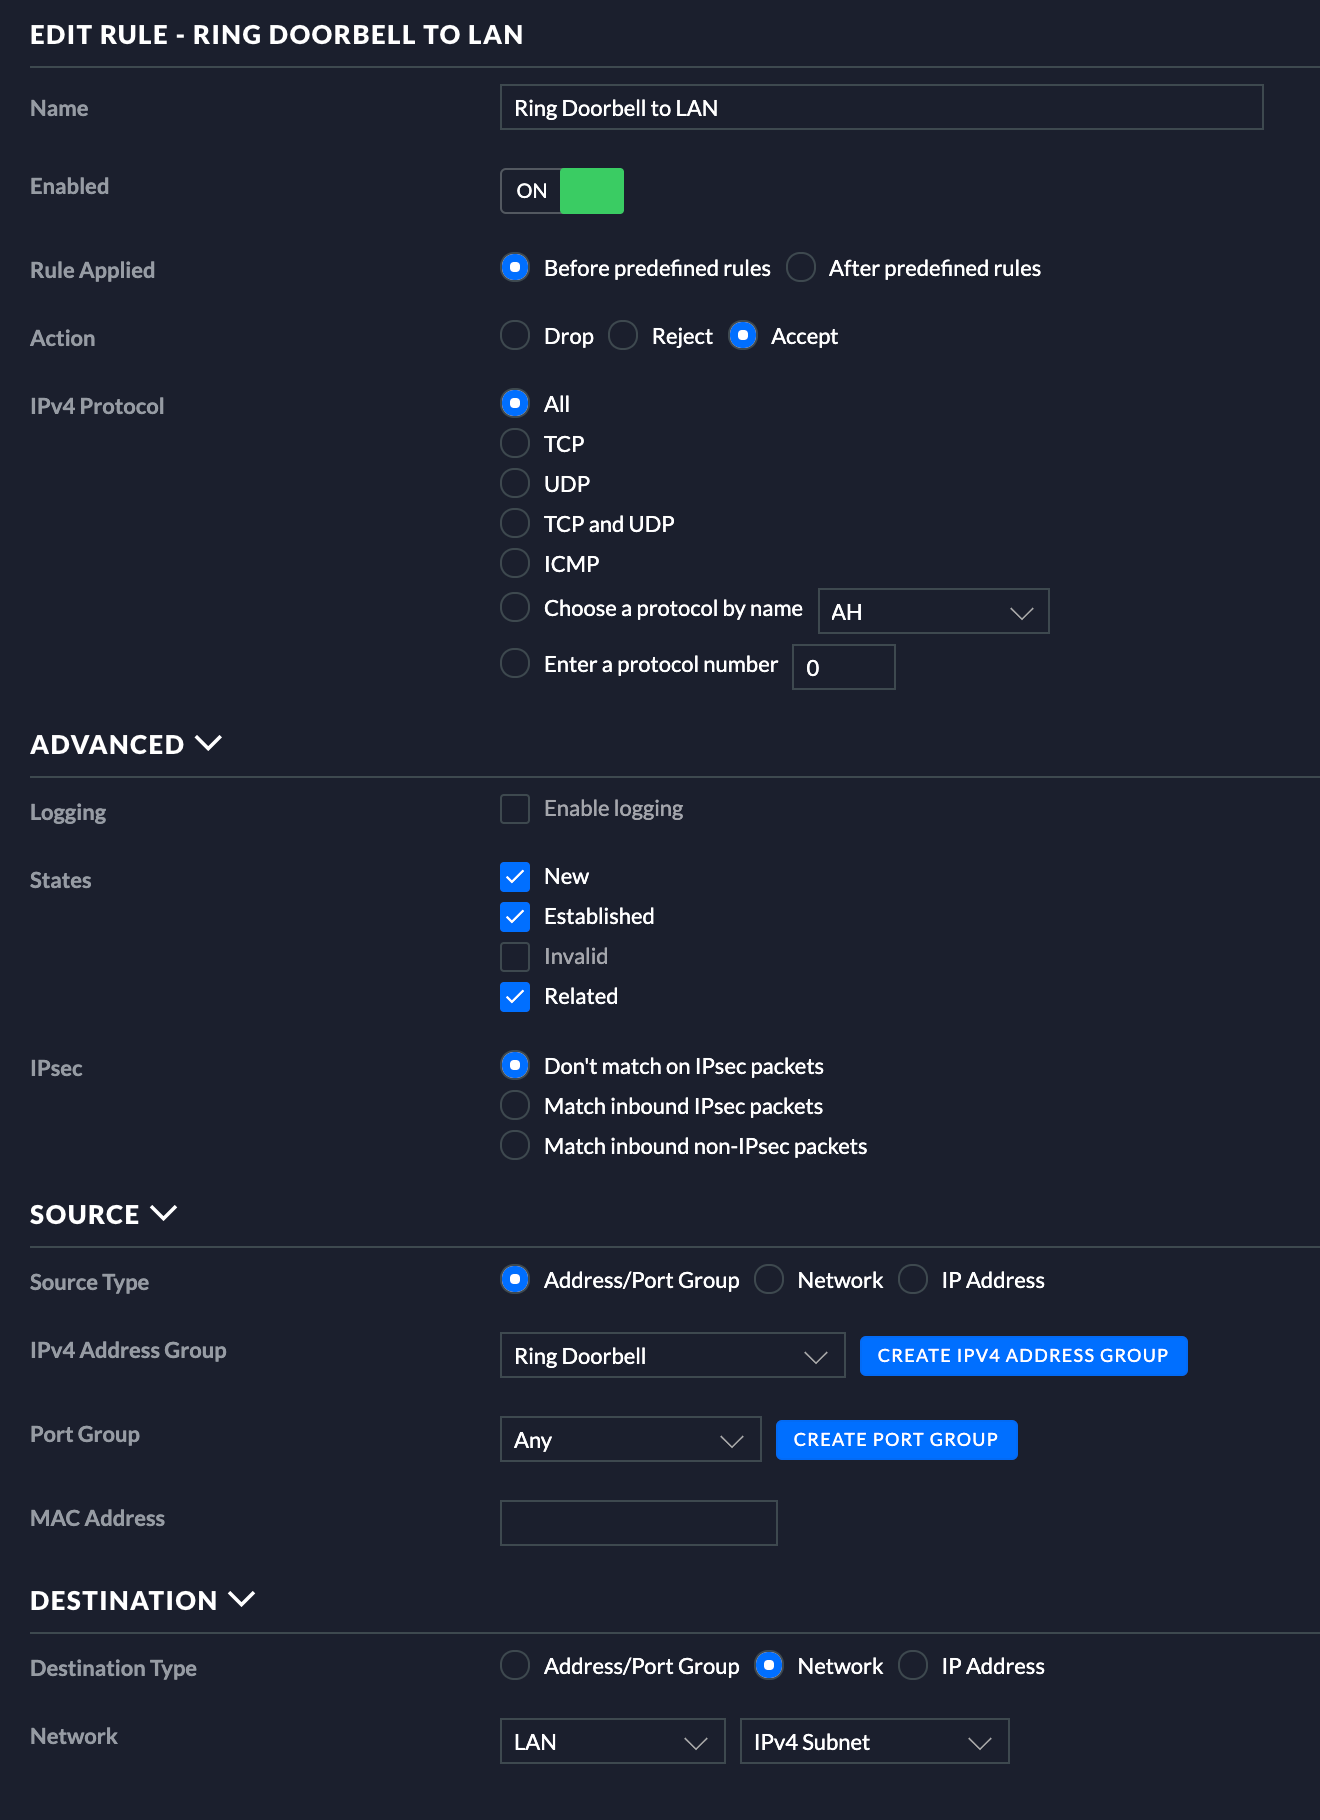The image size is (1320, 1820).
Task: Click Create IPv4 Address Group button
Action: tap(1023, 1356)
